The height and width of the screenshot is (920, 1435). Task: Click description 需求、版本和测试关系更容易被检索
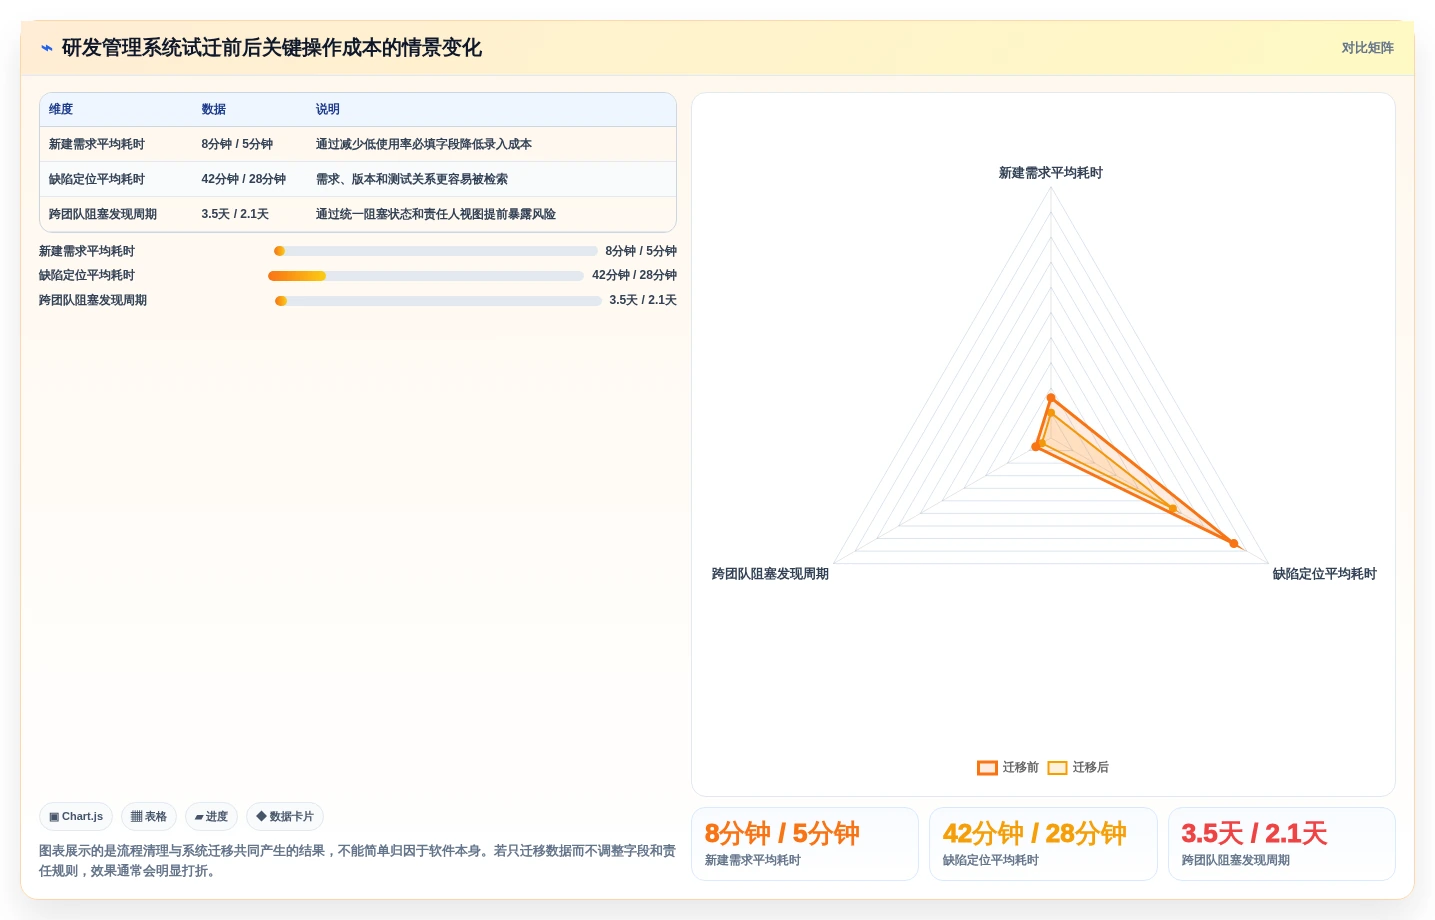click(x=412, y=180)
